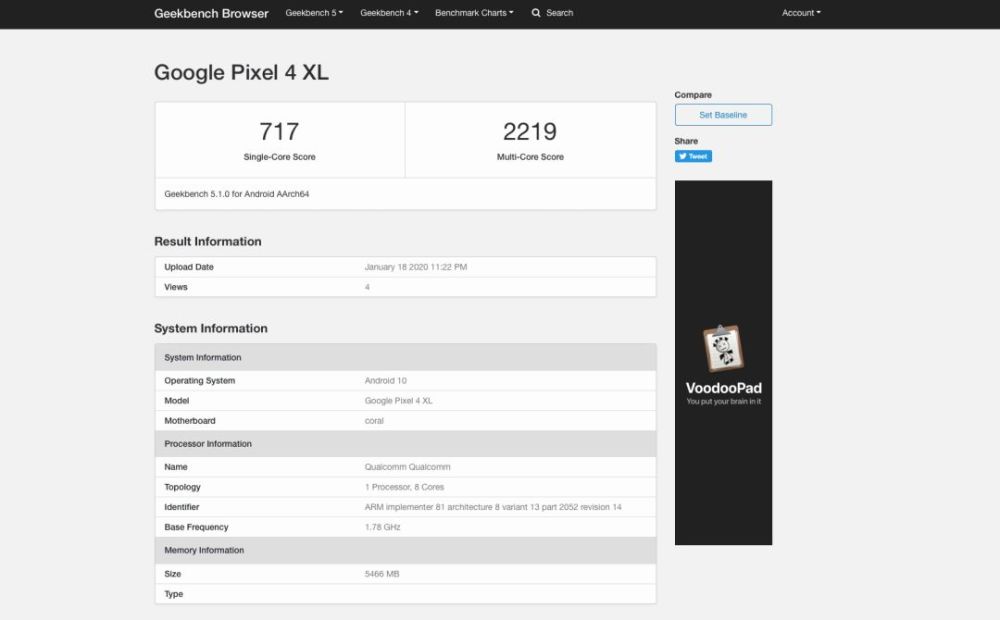The height and width of the screenshot is (620, 1000).
Task: Expand the Account menu
Action: [x=801, y=13]
